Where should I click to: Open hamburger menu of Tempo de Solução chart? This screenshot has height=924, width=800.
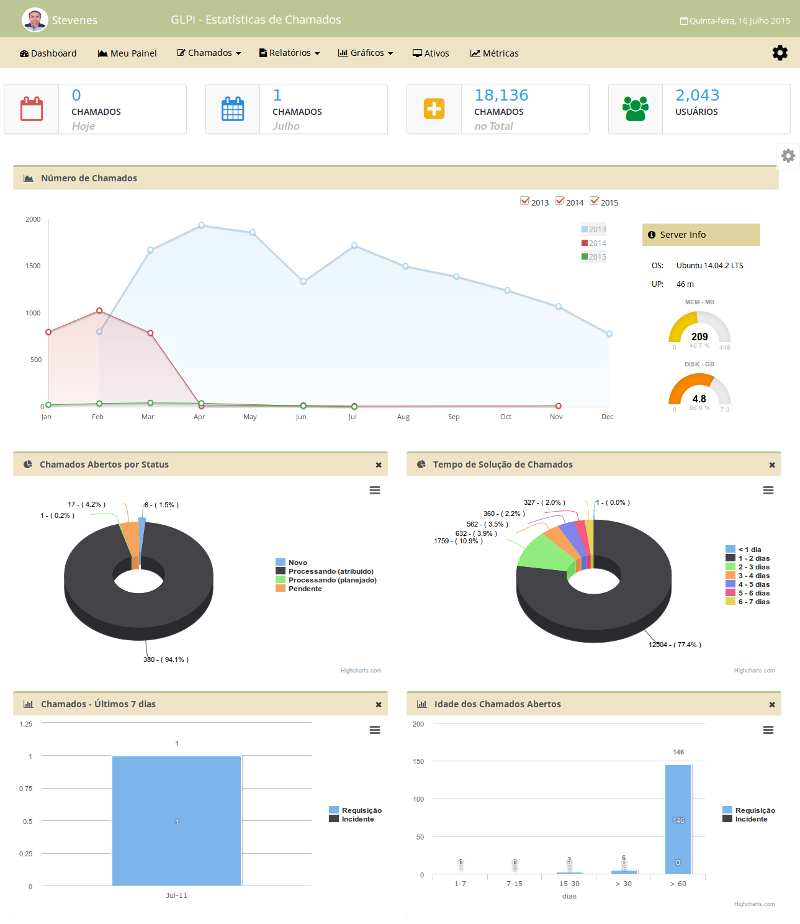point(768,490)
